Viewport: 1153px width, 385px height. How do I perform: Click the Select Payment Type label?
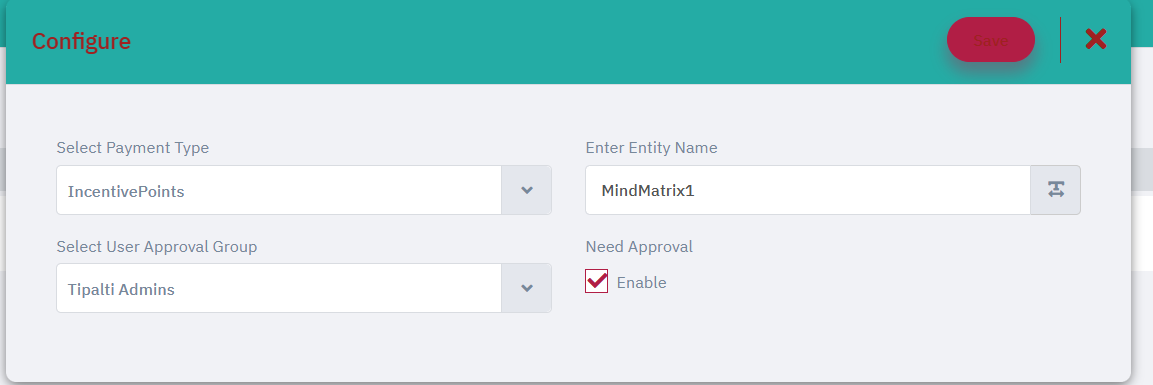[x=132, y=148]
